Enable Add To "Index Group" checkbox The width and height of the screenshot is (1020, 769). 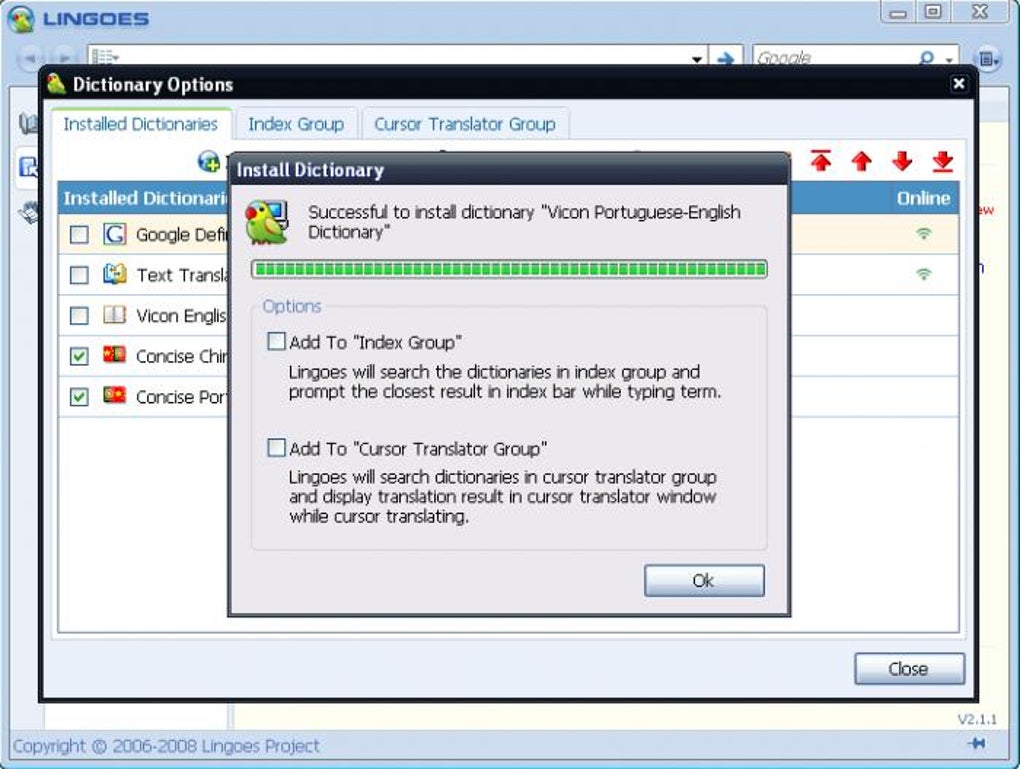point(276,341)
